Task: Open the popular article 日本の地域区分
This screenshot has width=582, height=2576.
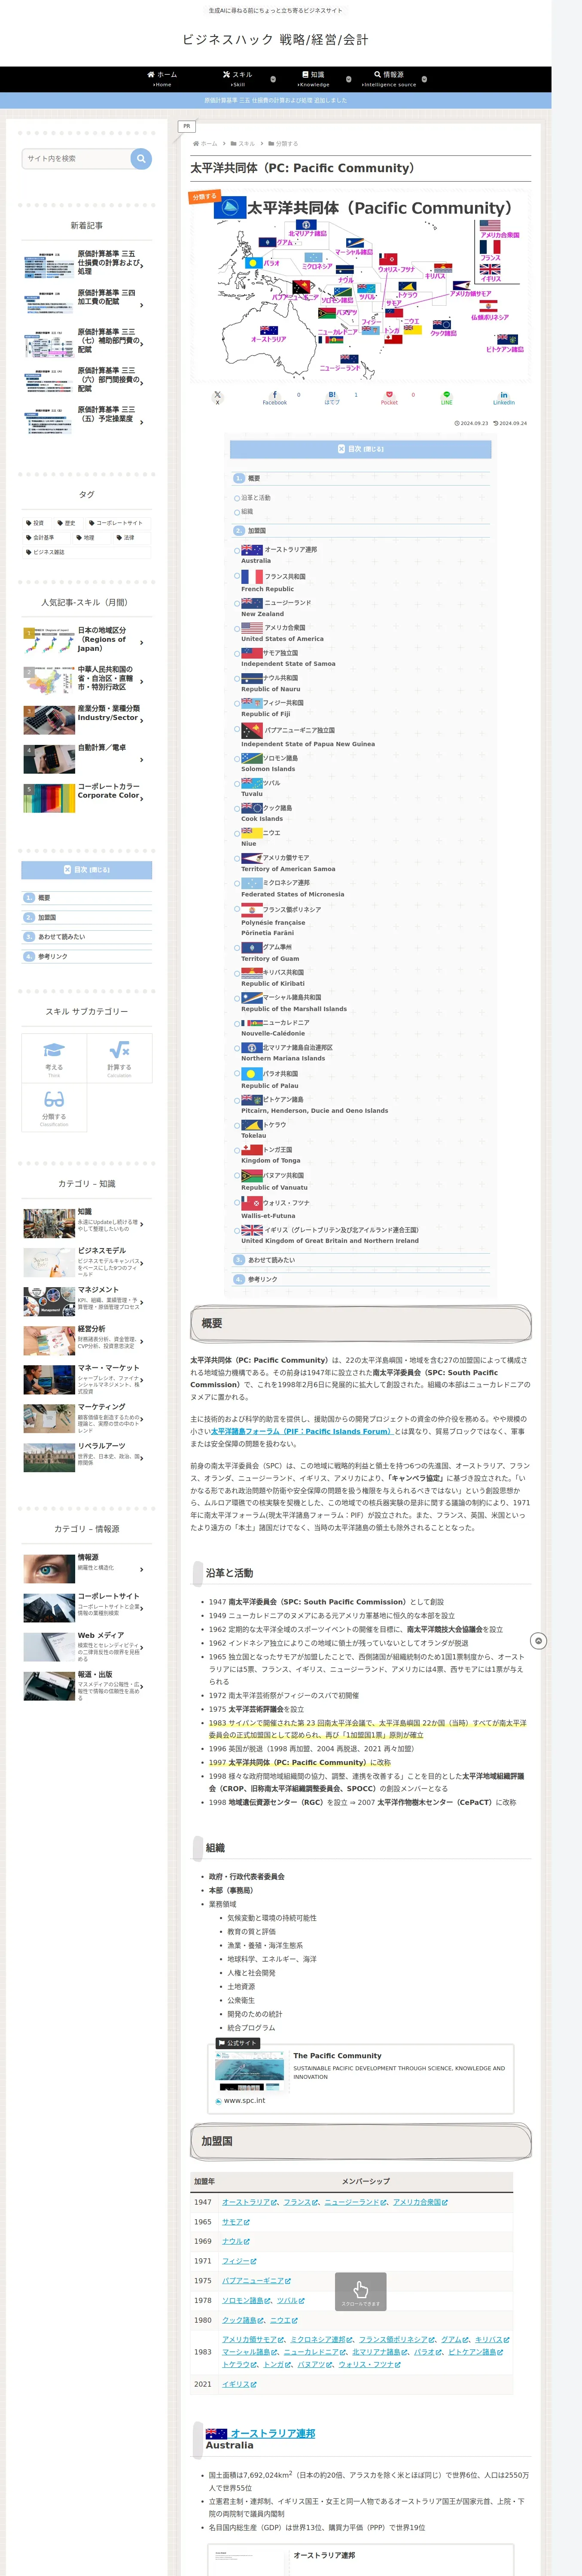Action: click(x=87, y=640)
